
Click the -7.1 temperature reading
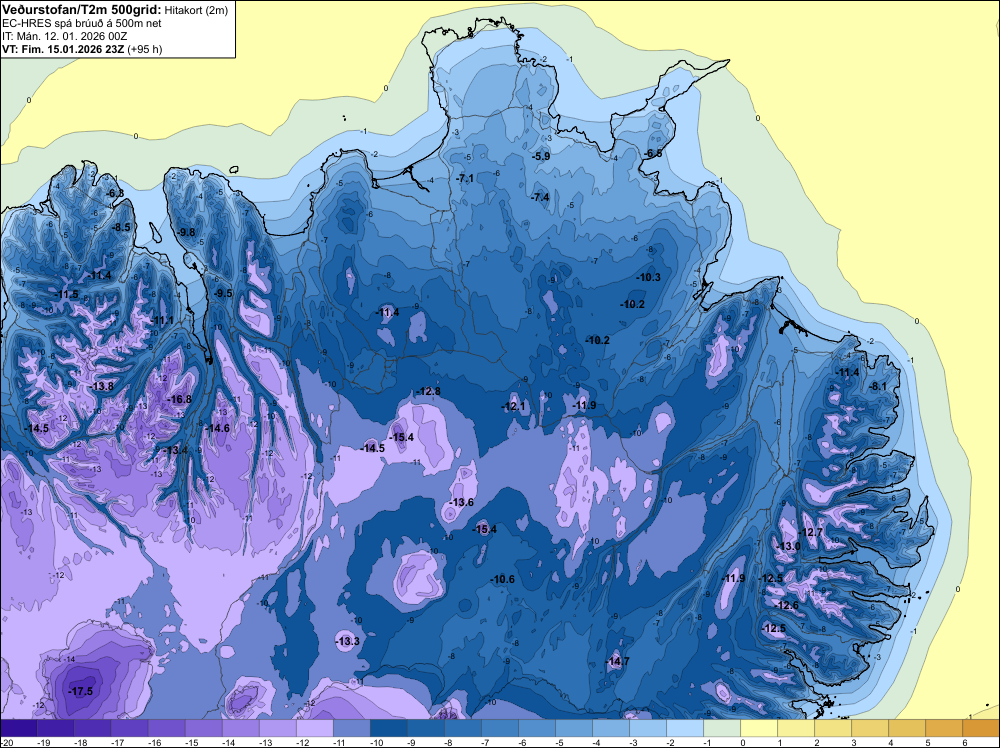(466, 178)
